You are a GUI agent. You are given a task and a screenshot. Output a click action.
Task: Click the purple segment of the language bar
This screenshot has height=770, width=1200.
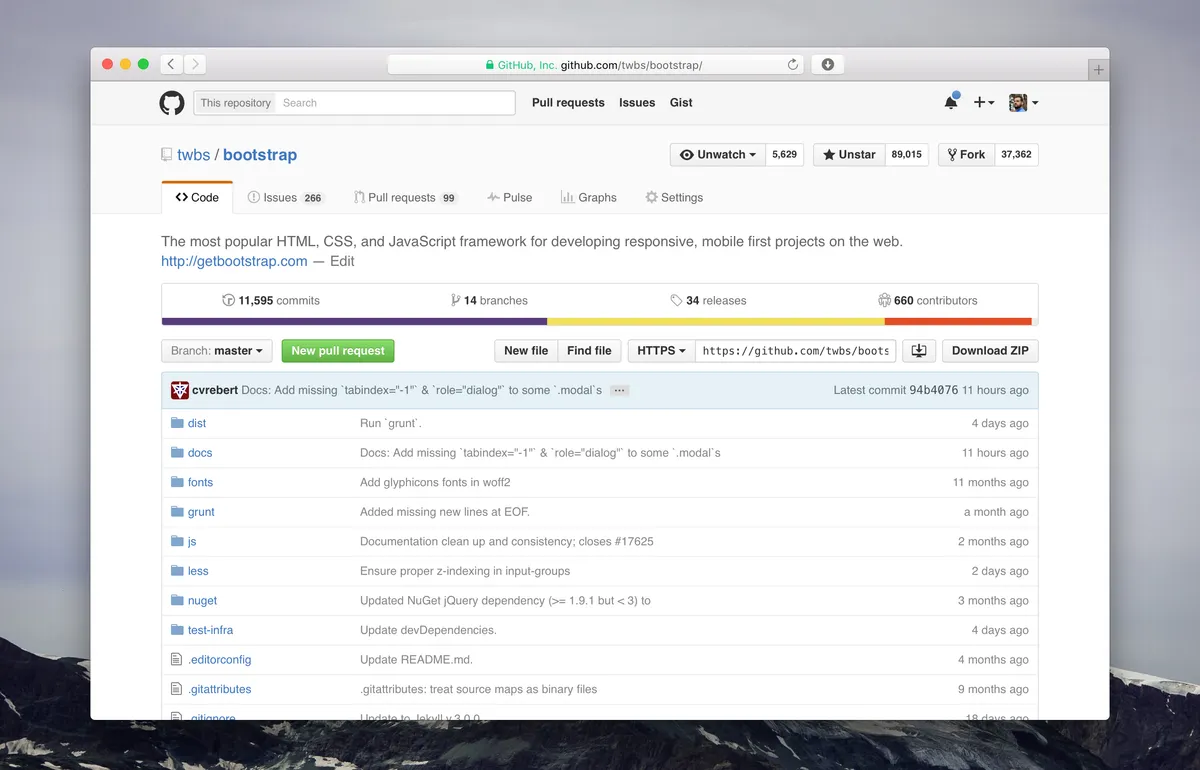click(x=350, y=321)
